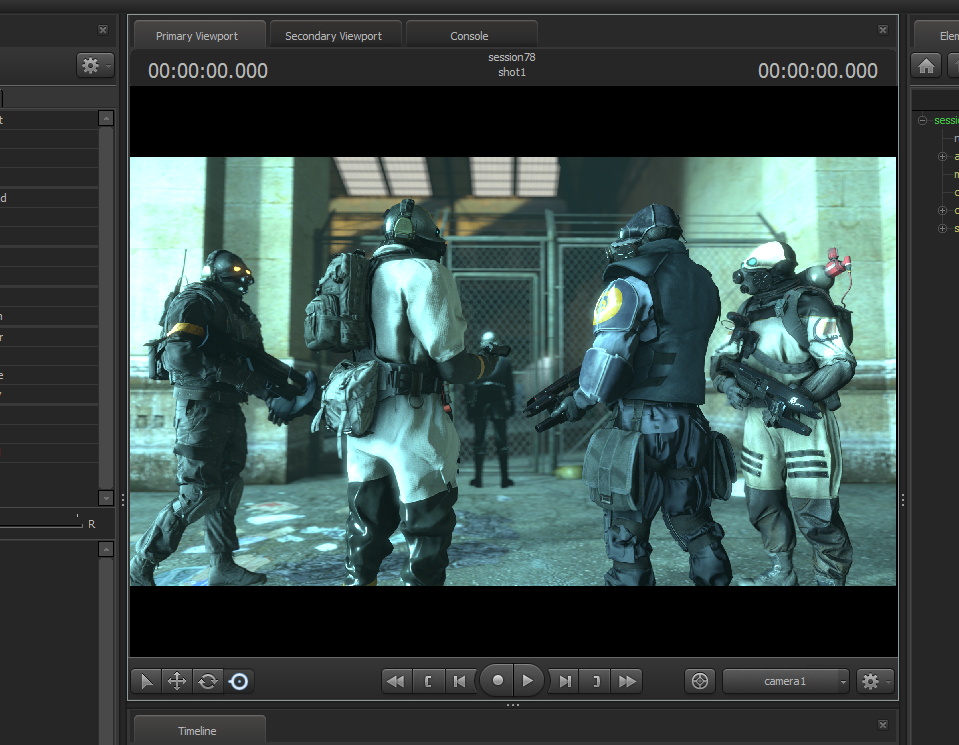Expand the first plus node under session
Screen dimensions: 959x745
942,157
